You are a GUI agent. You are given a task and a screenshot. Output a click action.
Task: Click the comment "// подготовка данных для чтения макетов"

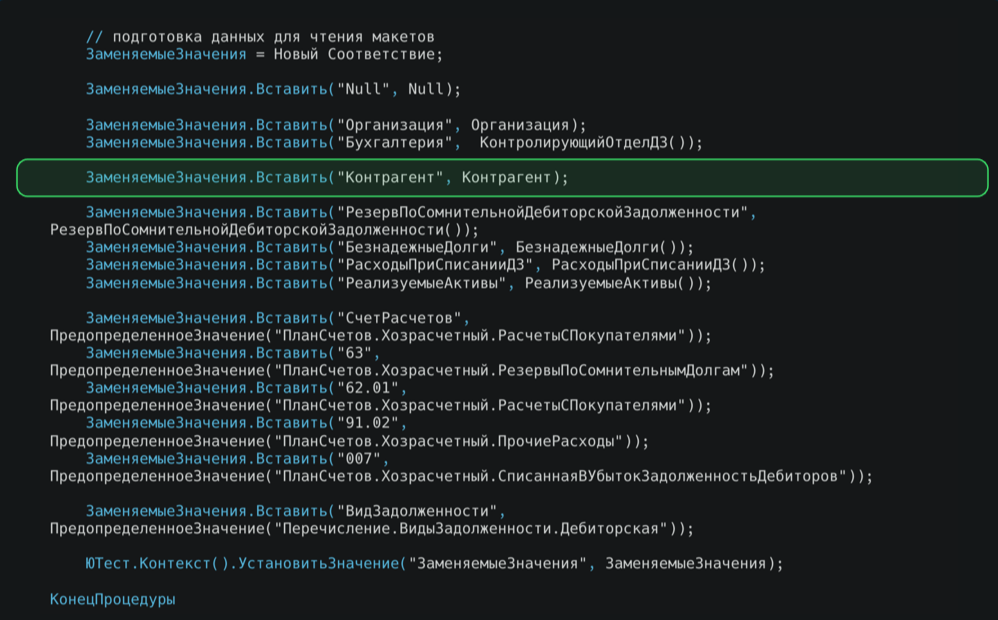pyautogui.click(x=260, y=37)
